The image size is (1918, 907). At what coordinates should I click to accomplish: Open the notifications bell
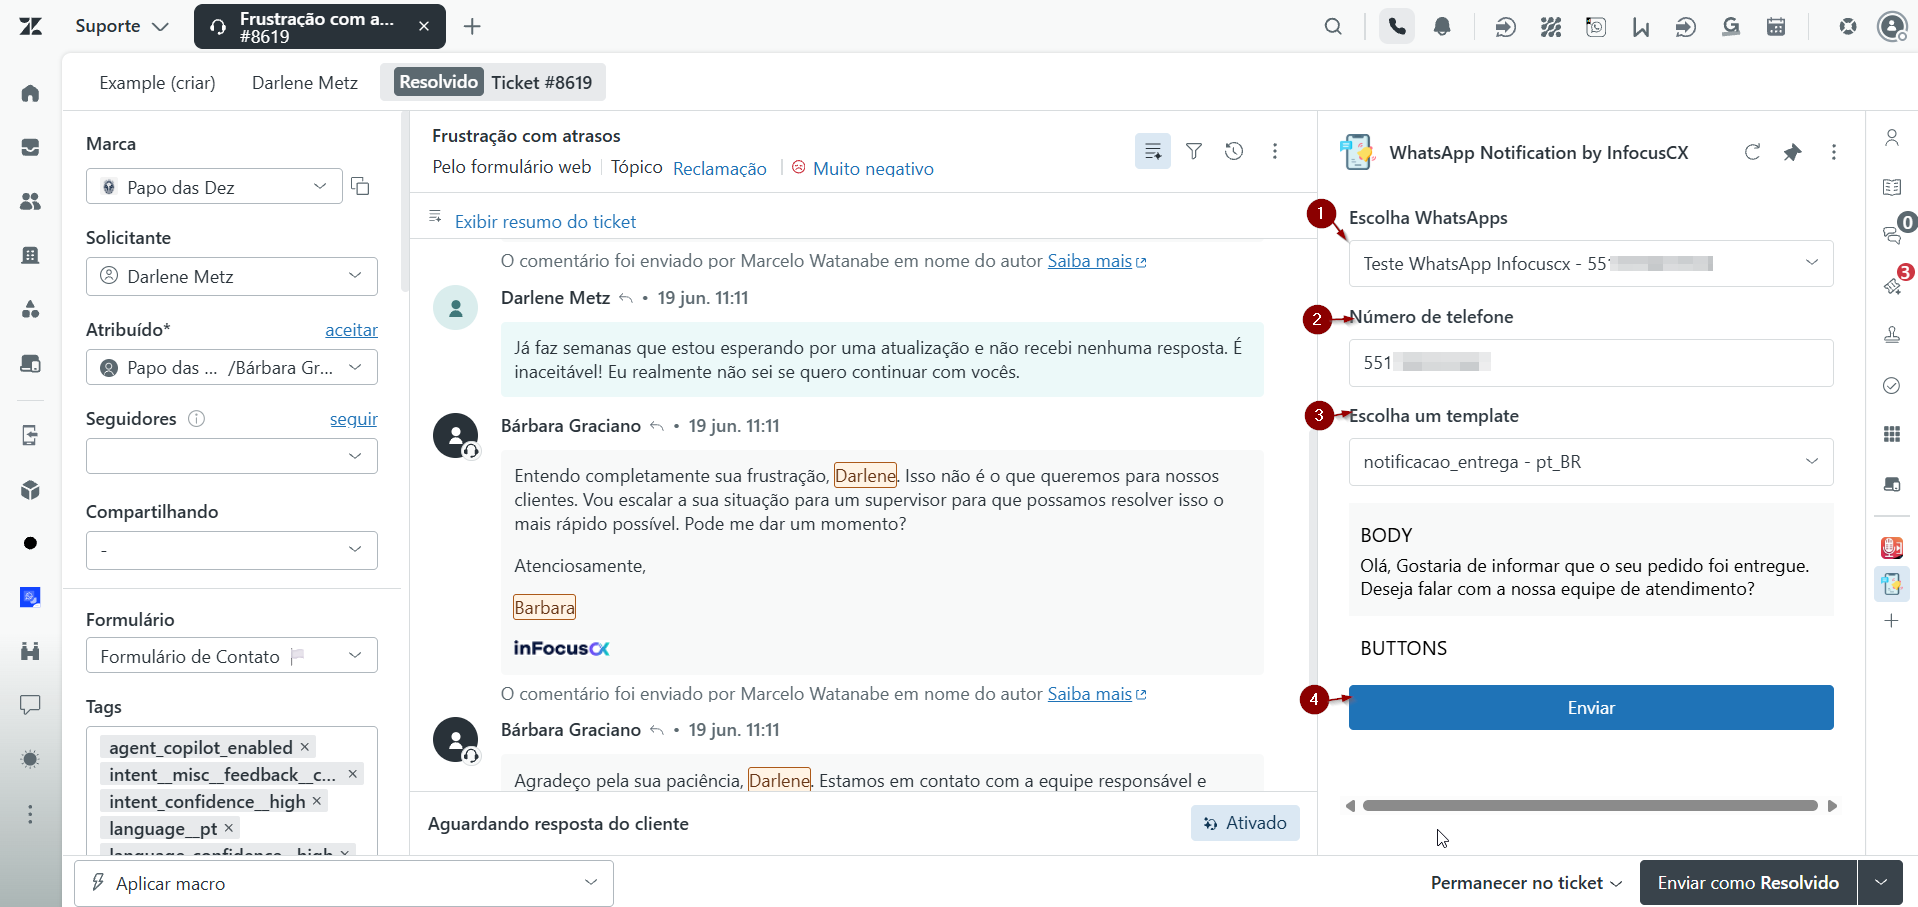(1442, 27)
